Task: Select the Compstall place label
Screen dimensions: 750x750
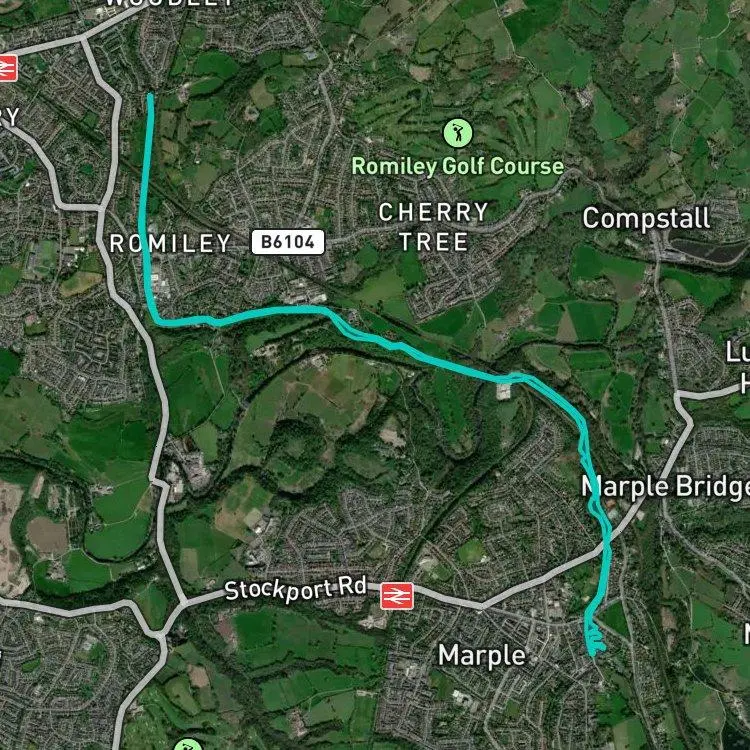Action: 646,219
